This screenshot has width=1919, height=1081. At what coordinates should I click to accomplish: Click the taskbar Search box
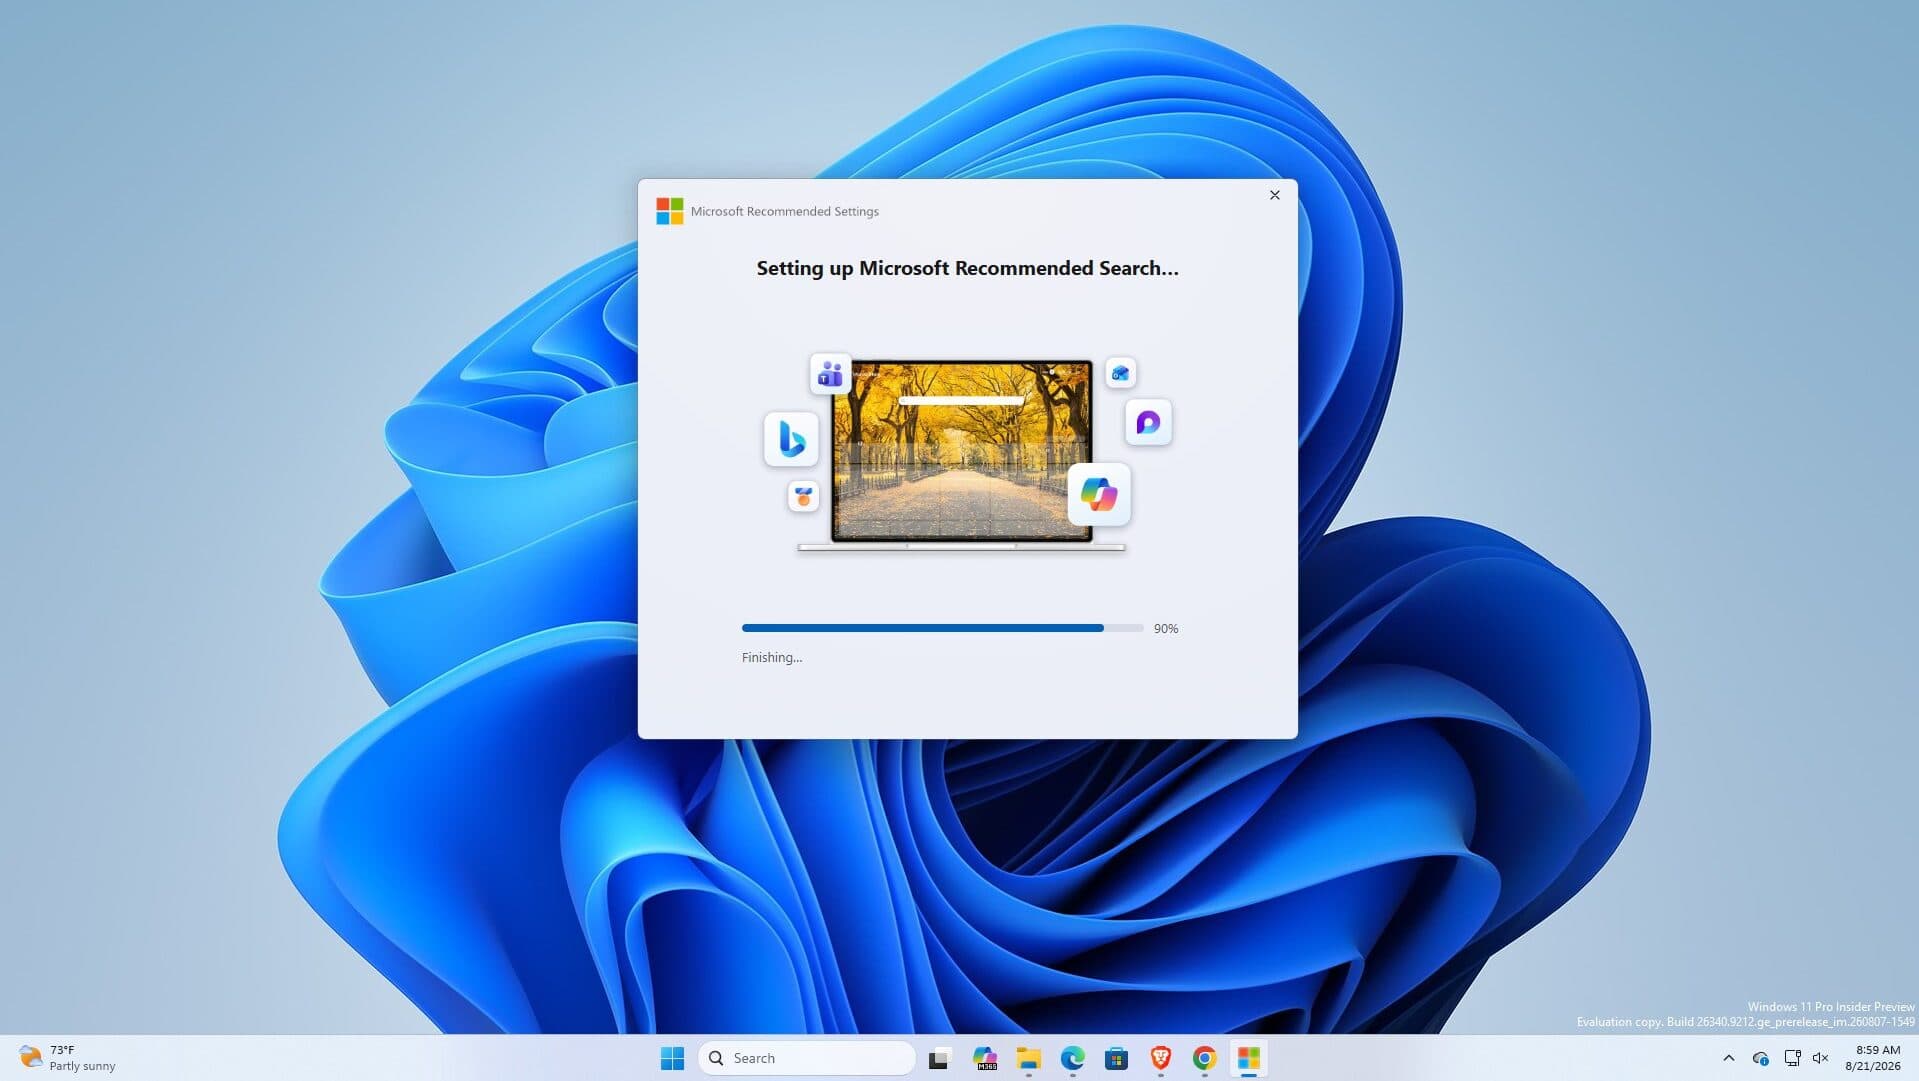807,1058
